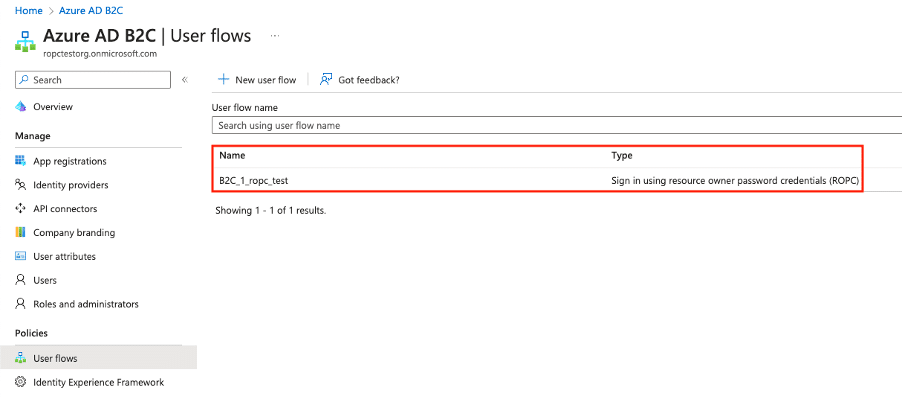Go to Home breadcrumb
902x400 pixels.
(x=29, y=10)
